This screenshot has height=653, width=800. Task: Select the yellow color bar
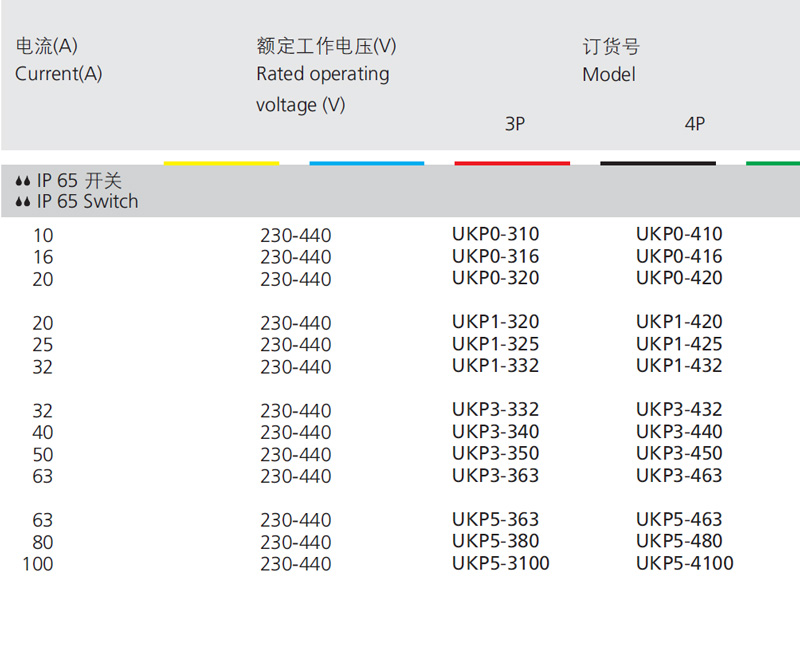click(221, 163)
